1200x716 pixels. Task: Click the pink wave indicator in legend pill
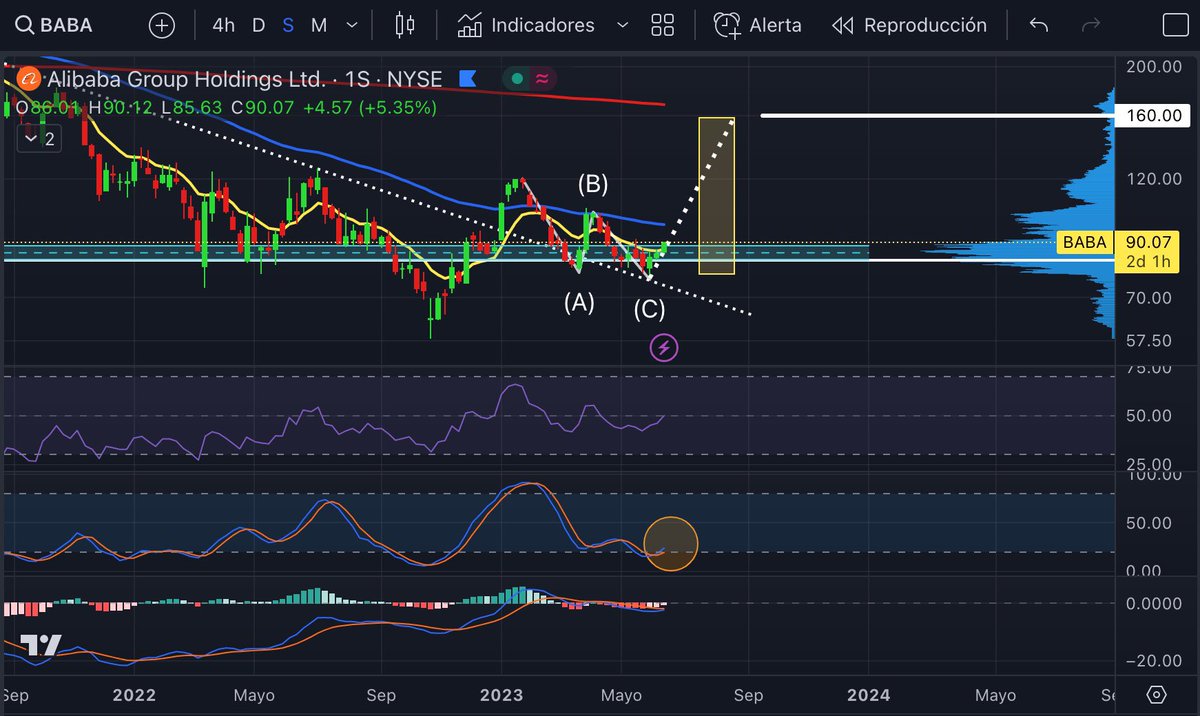543,78
